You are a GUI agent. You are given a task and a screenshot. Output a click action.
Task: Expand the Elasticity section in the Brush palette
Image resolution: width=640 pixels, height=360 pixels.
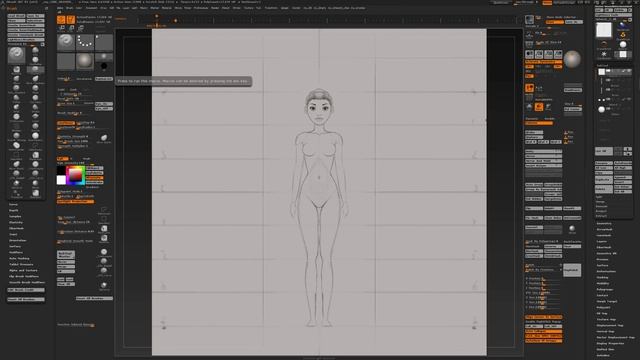pyautogui.click(x=16, y=222)
